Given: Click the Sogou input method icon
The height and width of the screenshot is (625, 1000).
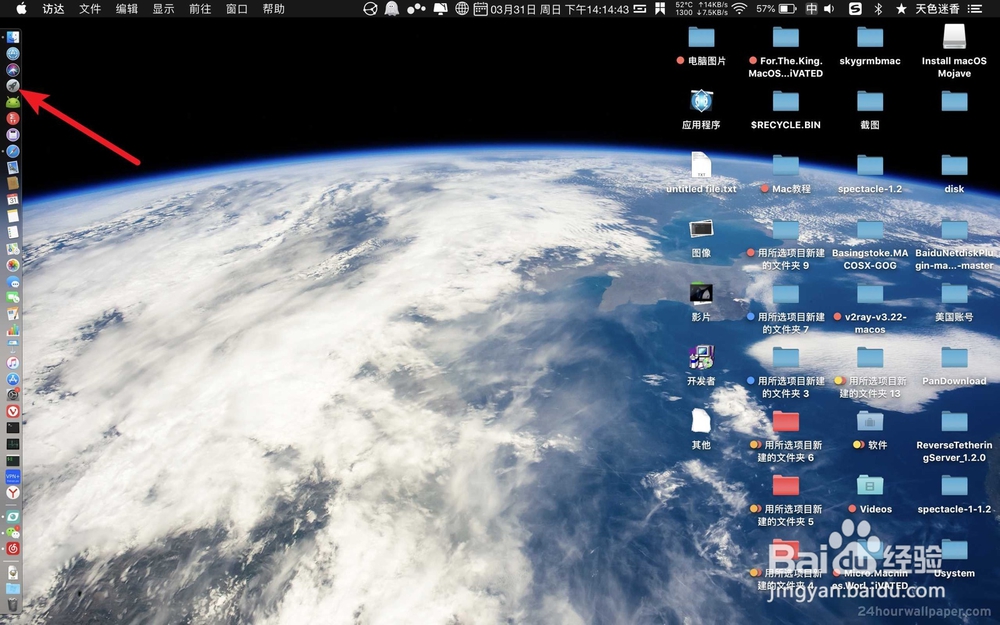Looking at the screenshot, I should (x=855, y=9).
